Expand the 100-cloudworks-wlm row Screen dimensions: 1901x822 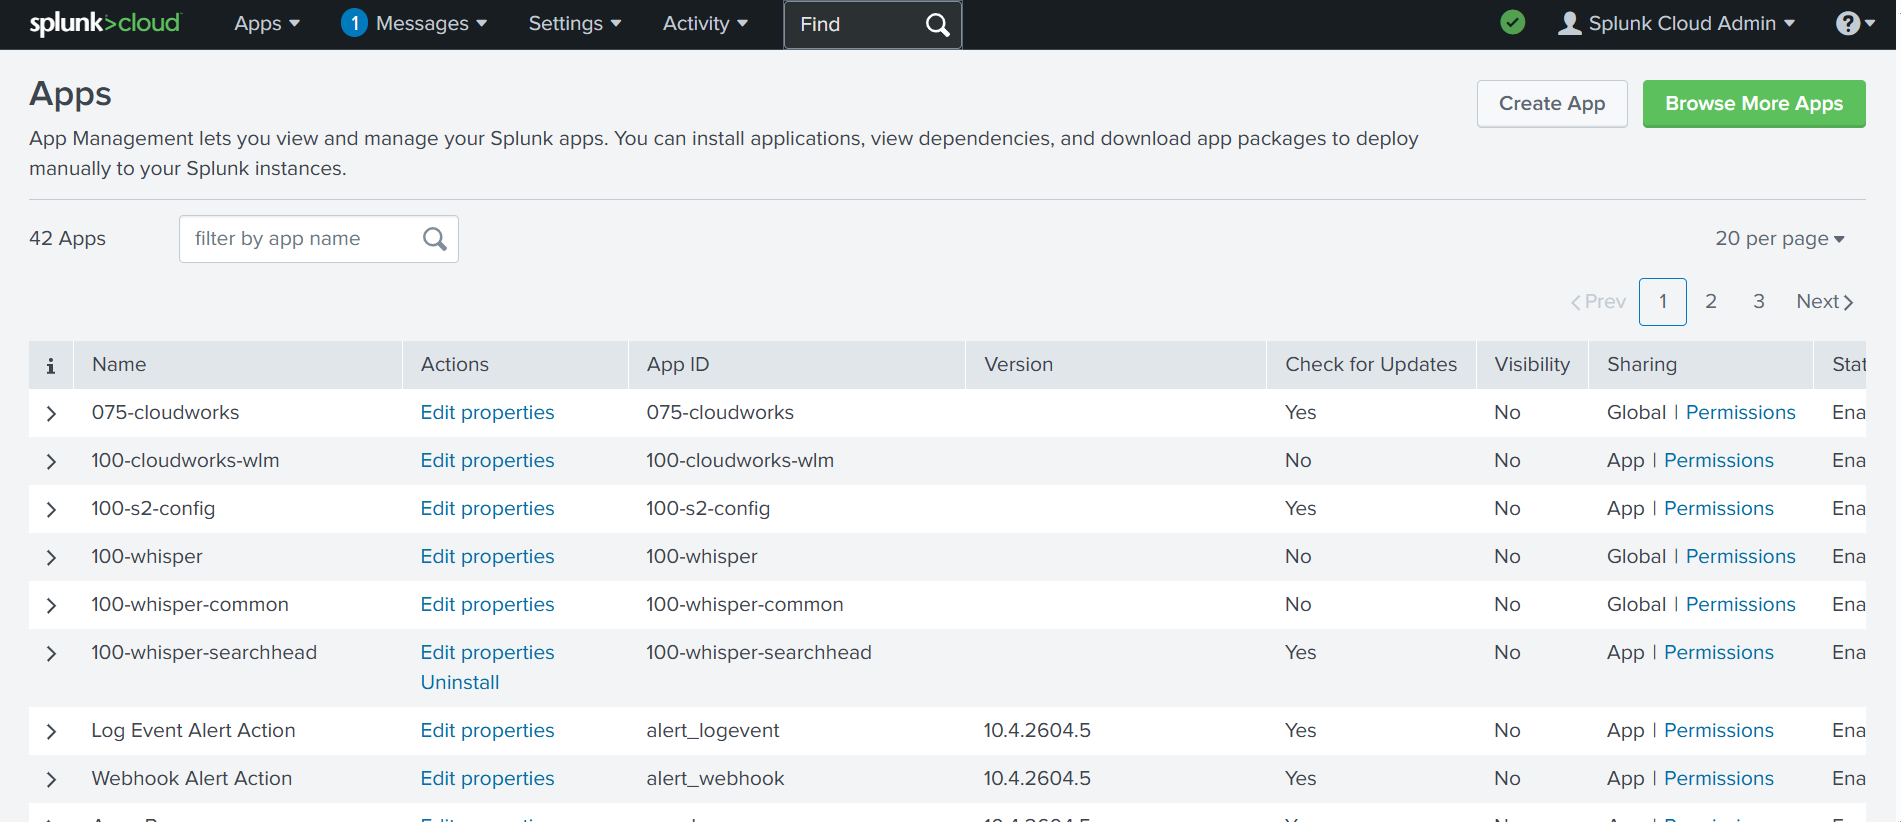click(51, 461)
